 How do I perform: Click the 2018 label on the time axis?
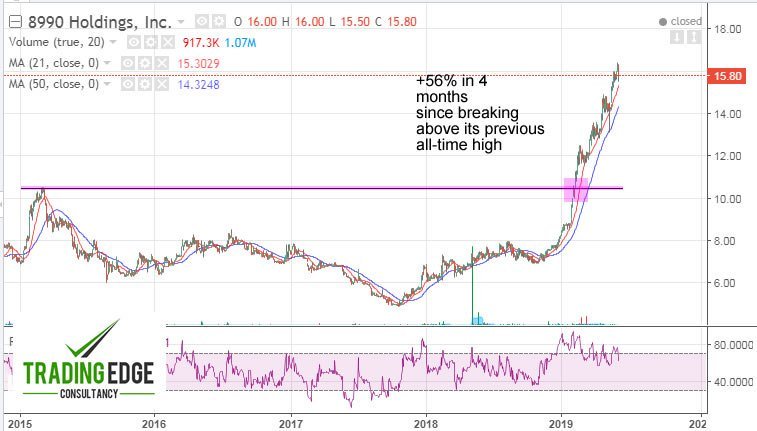tap(426, 424)
